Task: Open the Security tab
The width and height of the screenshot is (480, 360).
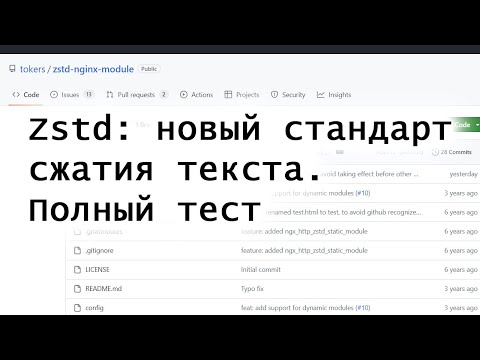Action: (x=288, y=95)
